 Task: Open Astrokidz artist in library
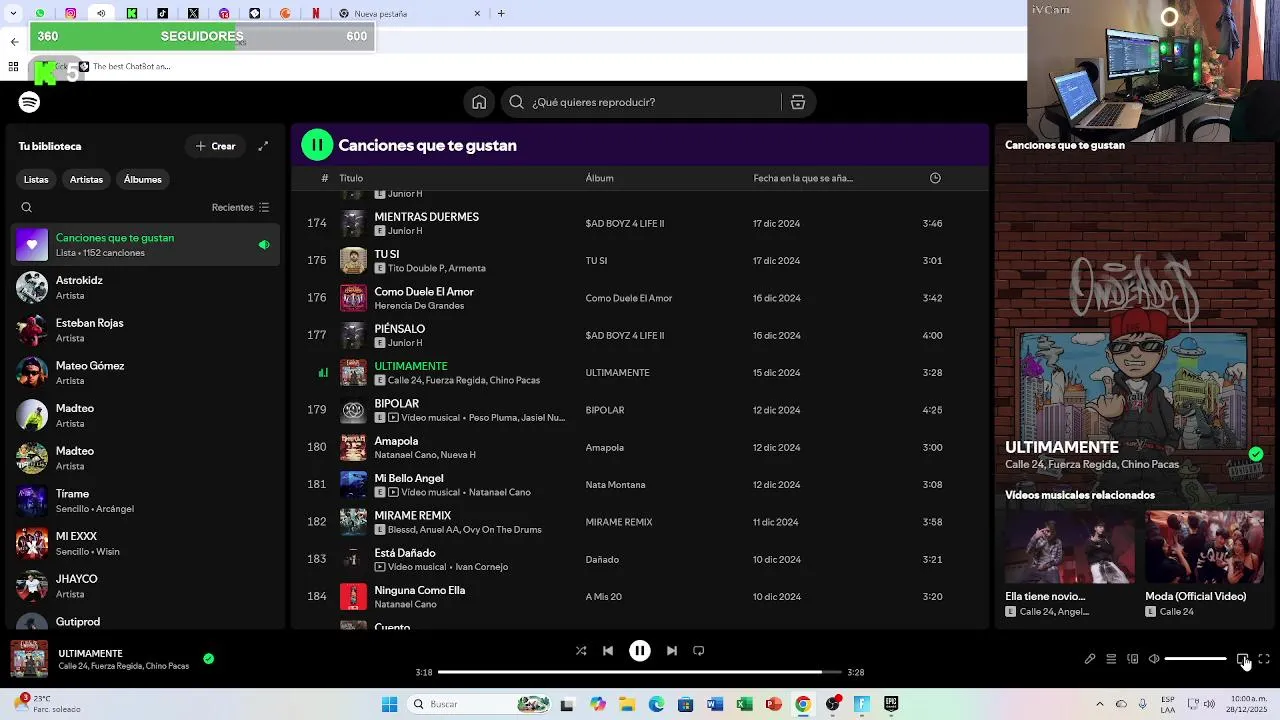point(145,288)
